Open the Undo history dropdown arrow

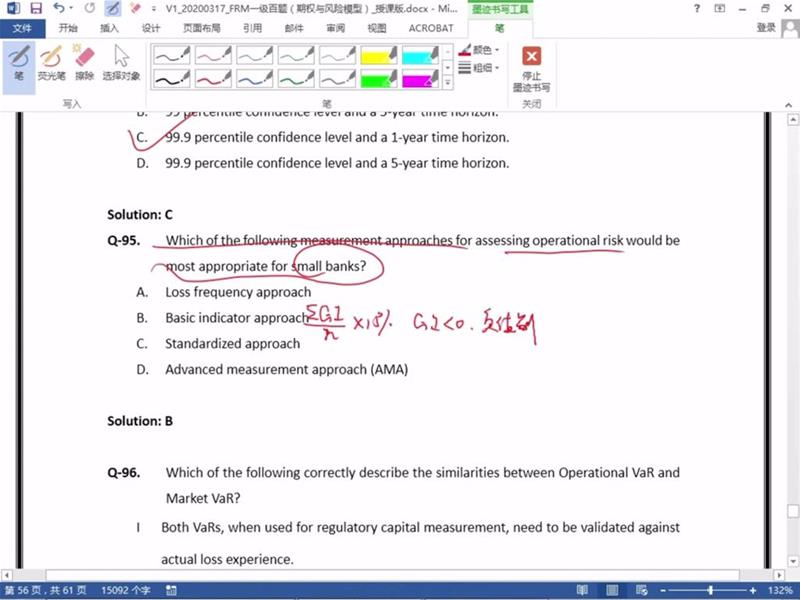point(72,8)
